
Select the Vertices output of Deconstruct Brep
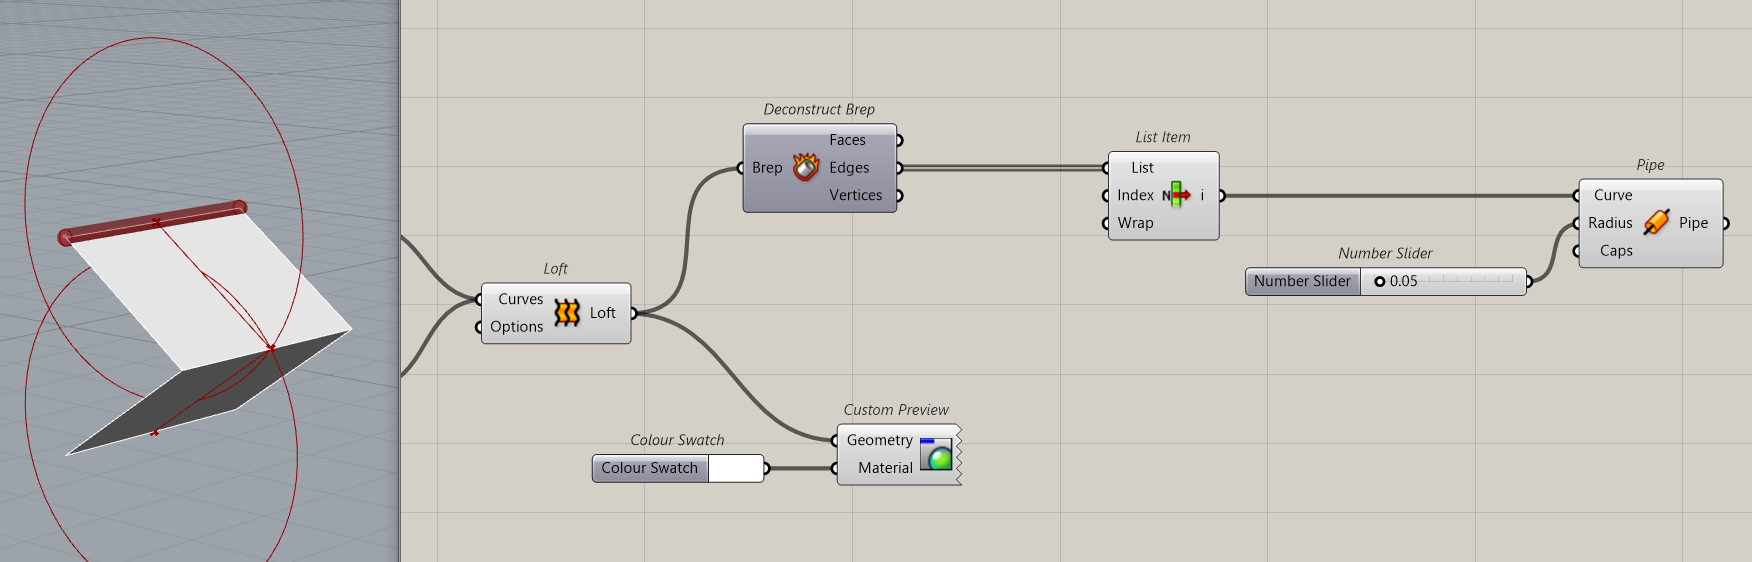pos(856,195)
